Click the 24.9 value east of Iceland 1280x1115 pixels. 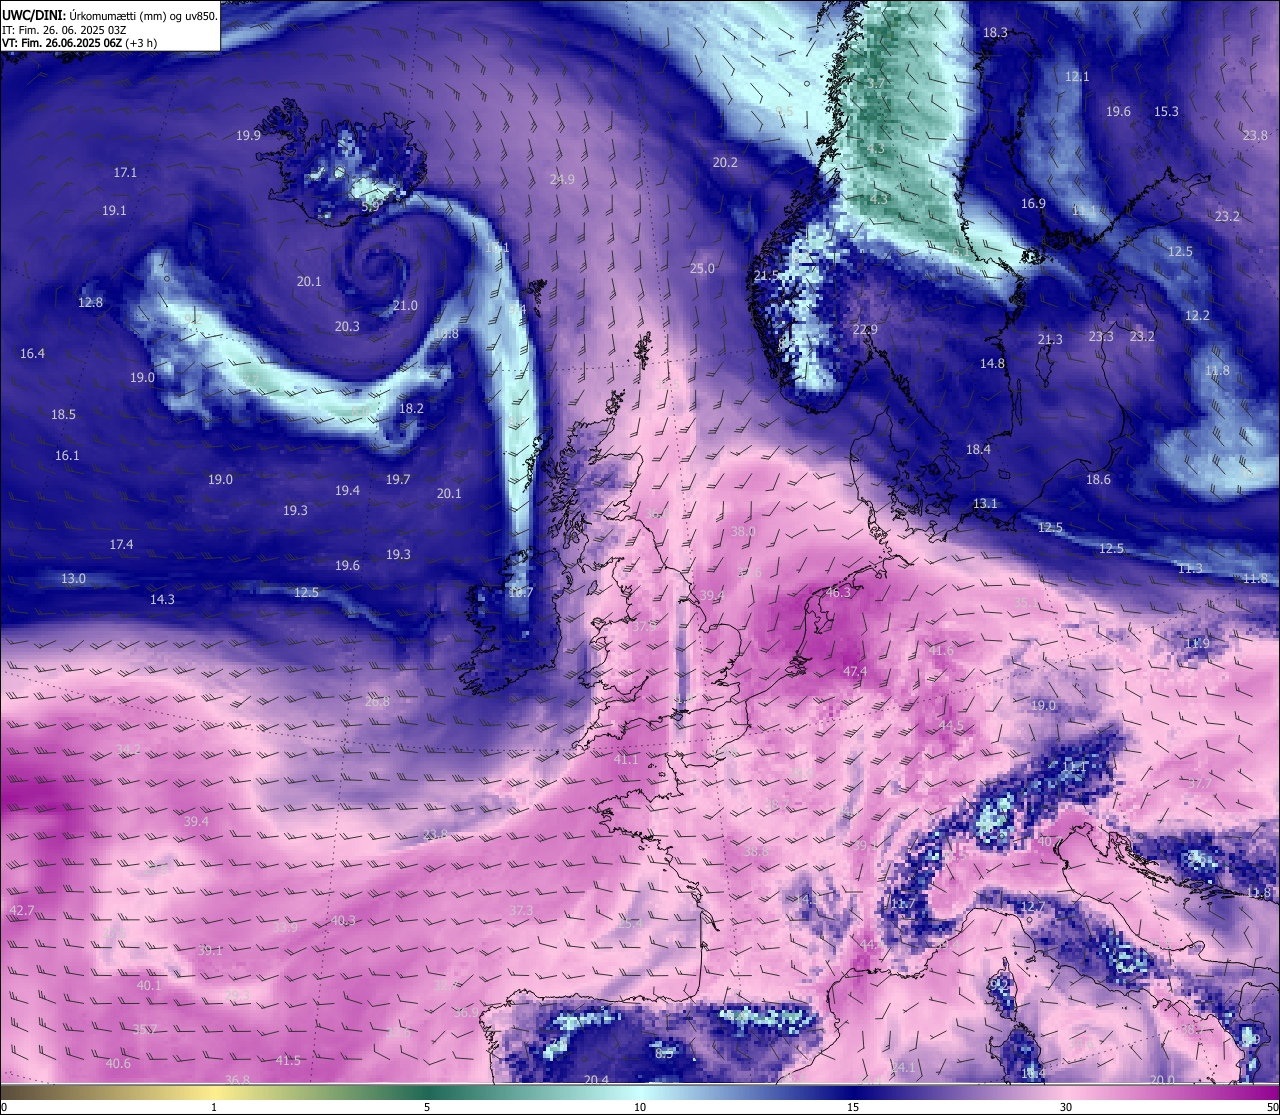[x=562, y=180]
